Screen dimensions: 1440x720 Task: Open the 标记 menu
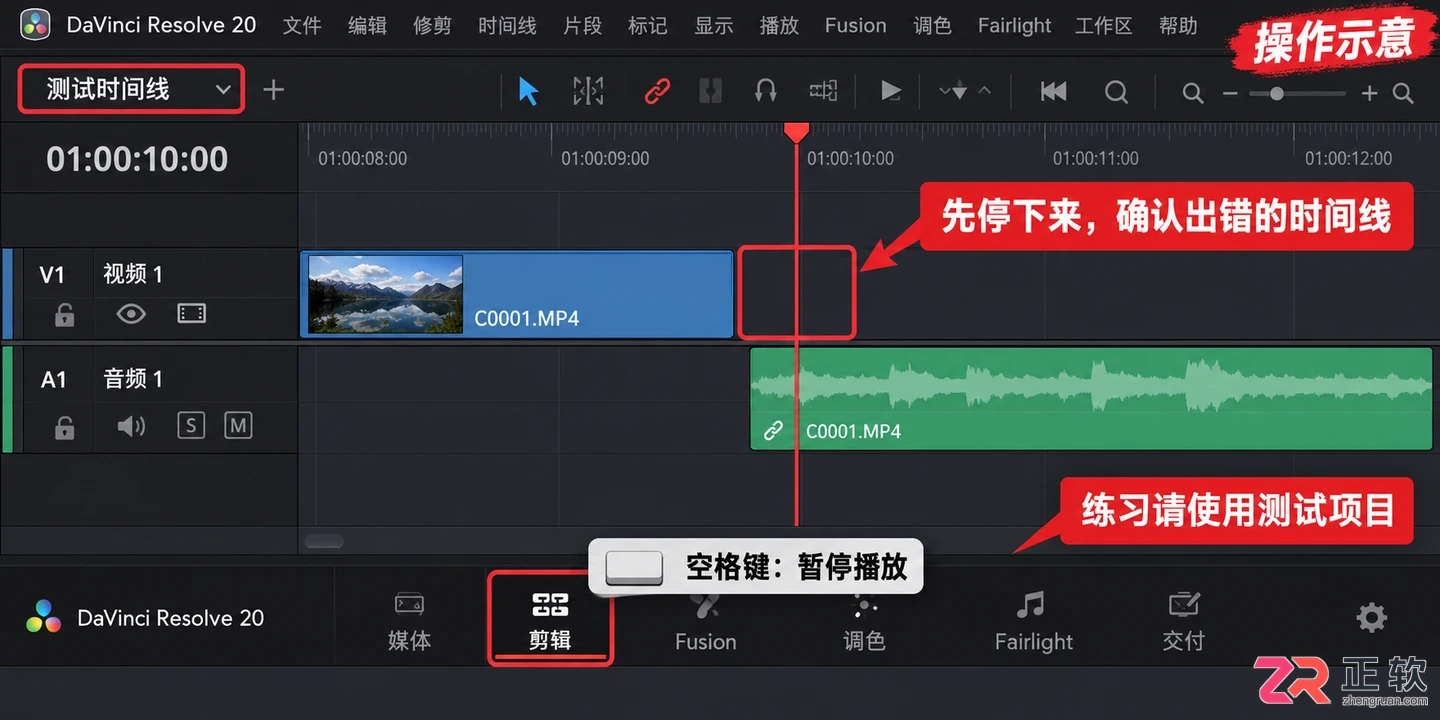tap(648, 26)
